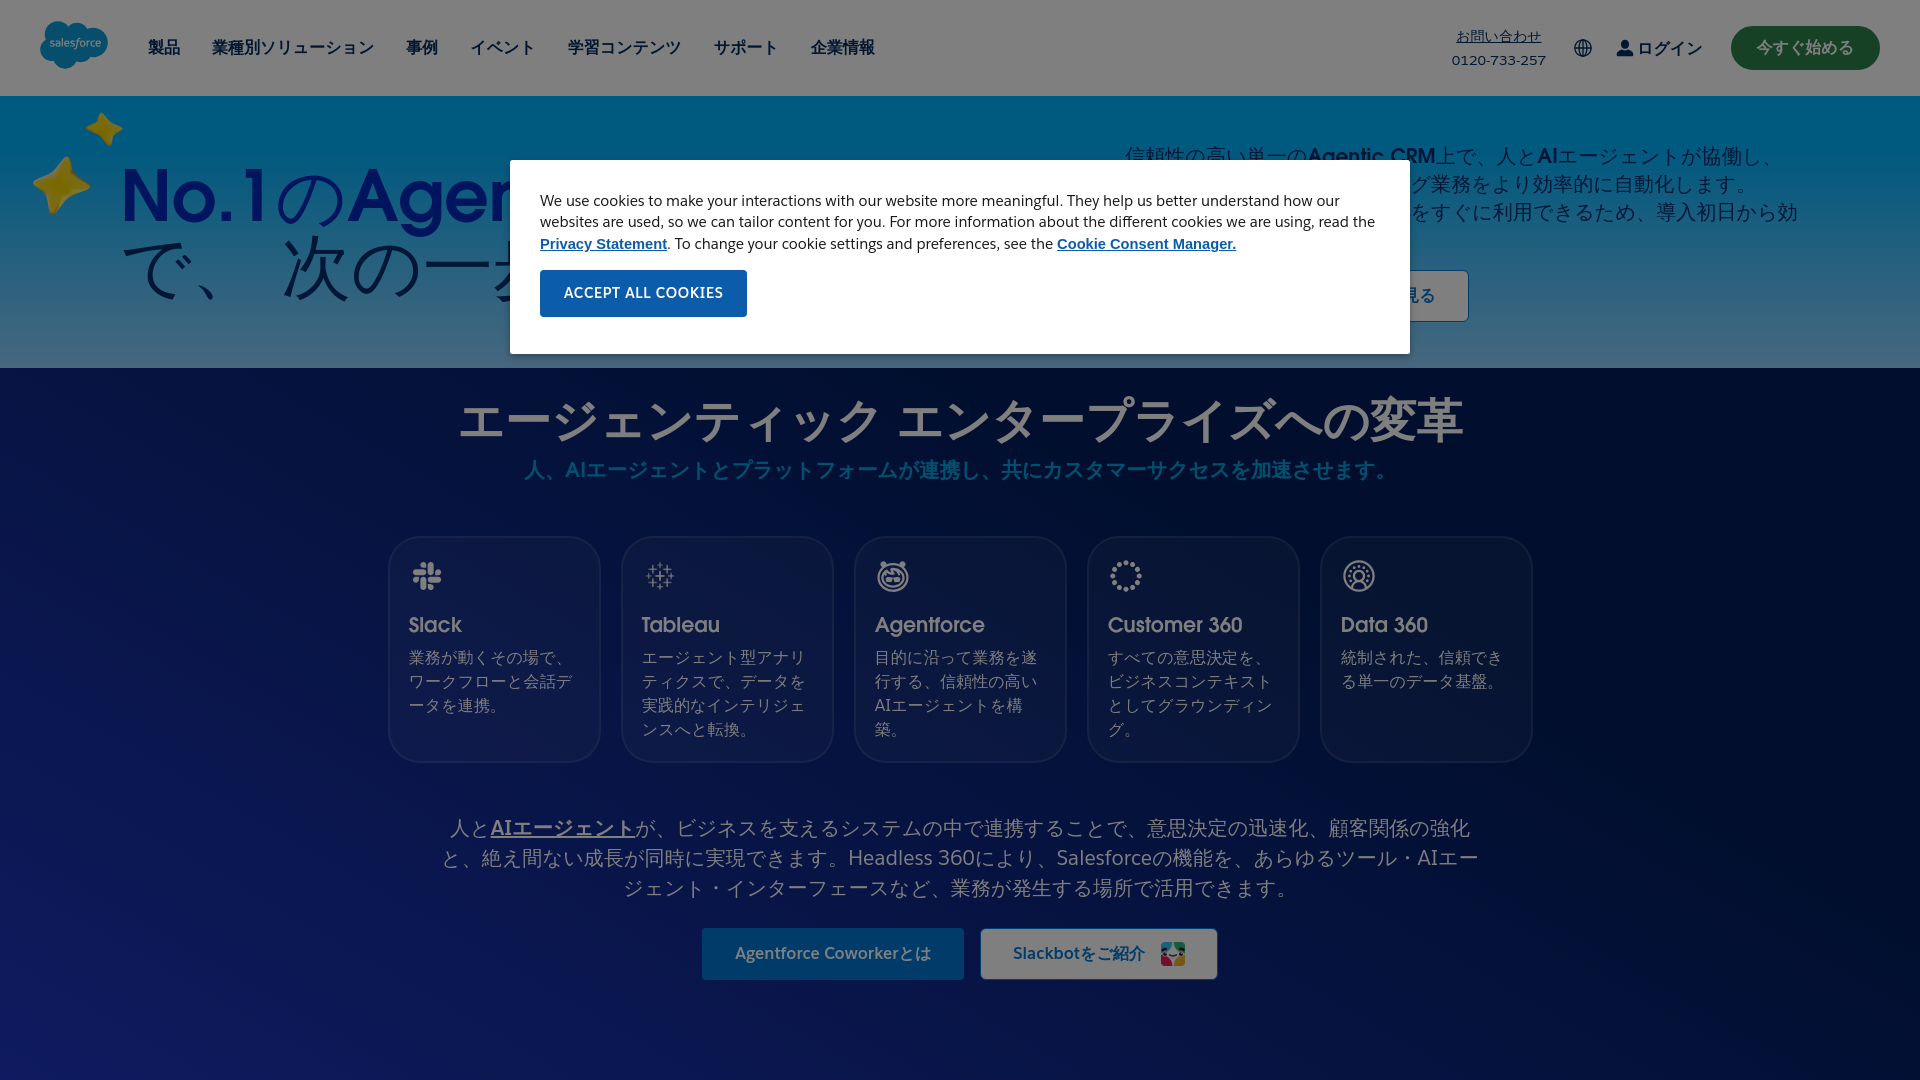
Task: Click the phone number 0120-733-257
Action: coord(1498,60)
